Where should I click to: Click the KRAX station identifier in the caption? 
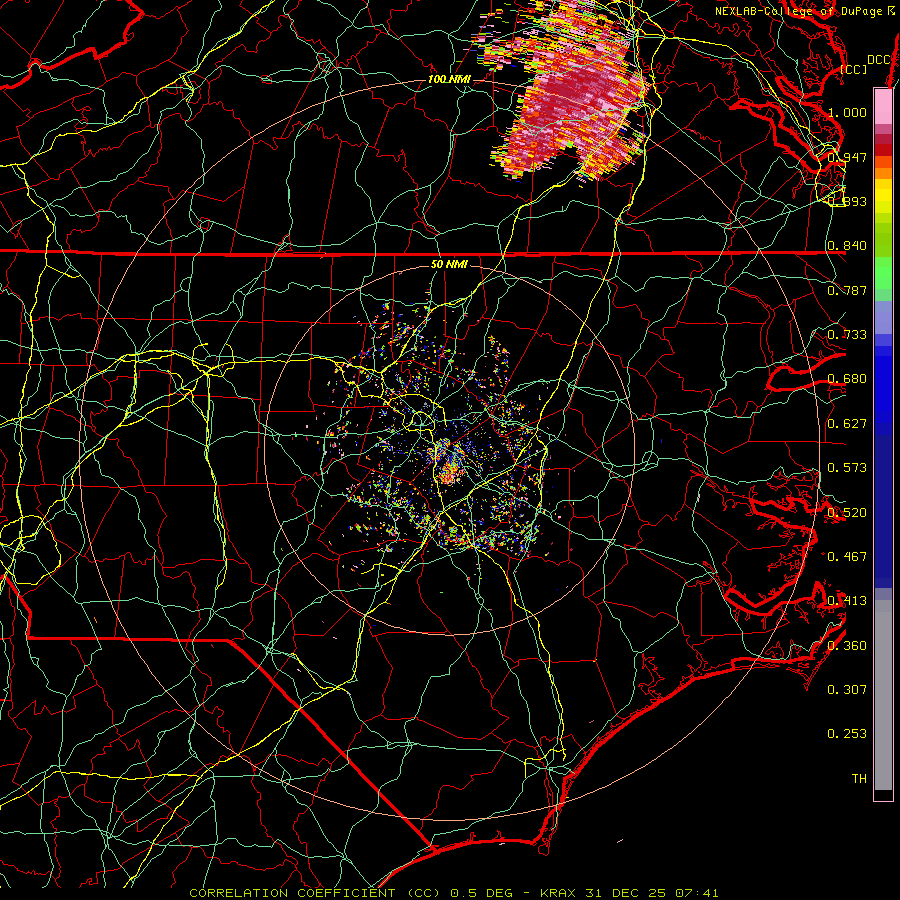tap(560, 893)
